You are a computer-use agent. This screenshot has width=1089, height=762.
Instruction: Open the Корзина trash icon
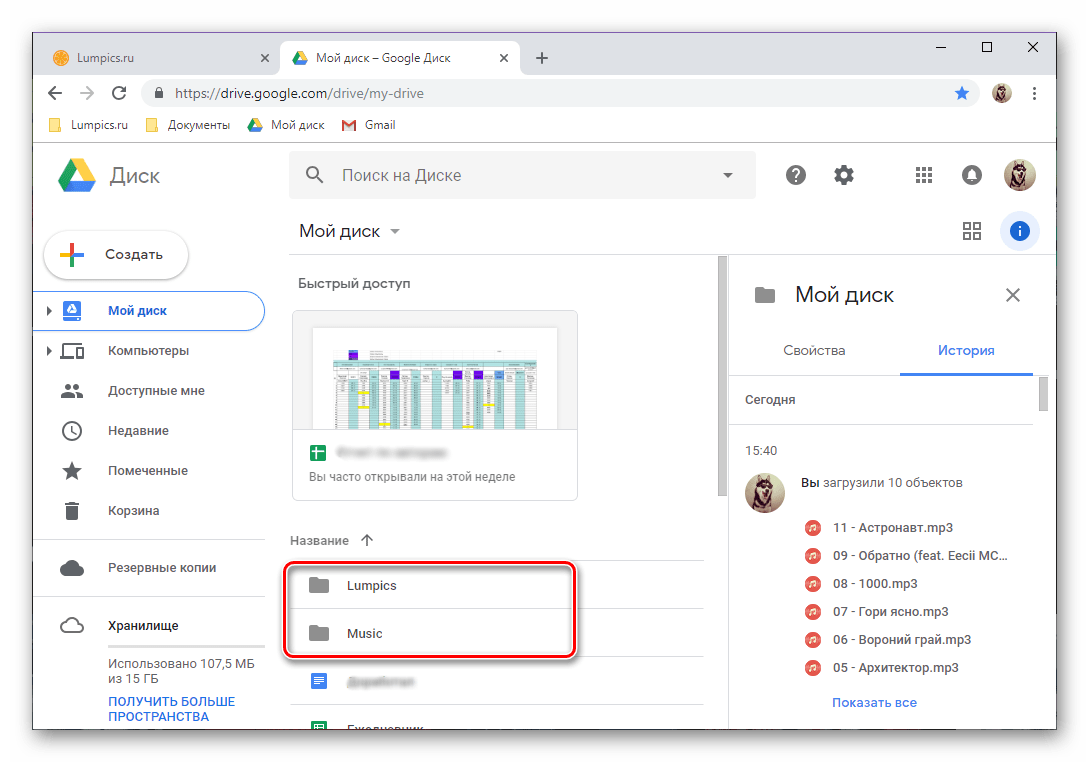tap(72, 511)
